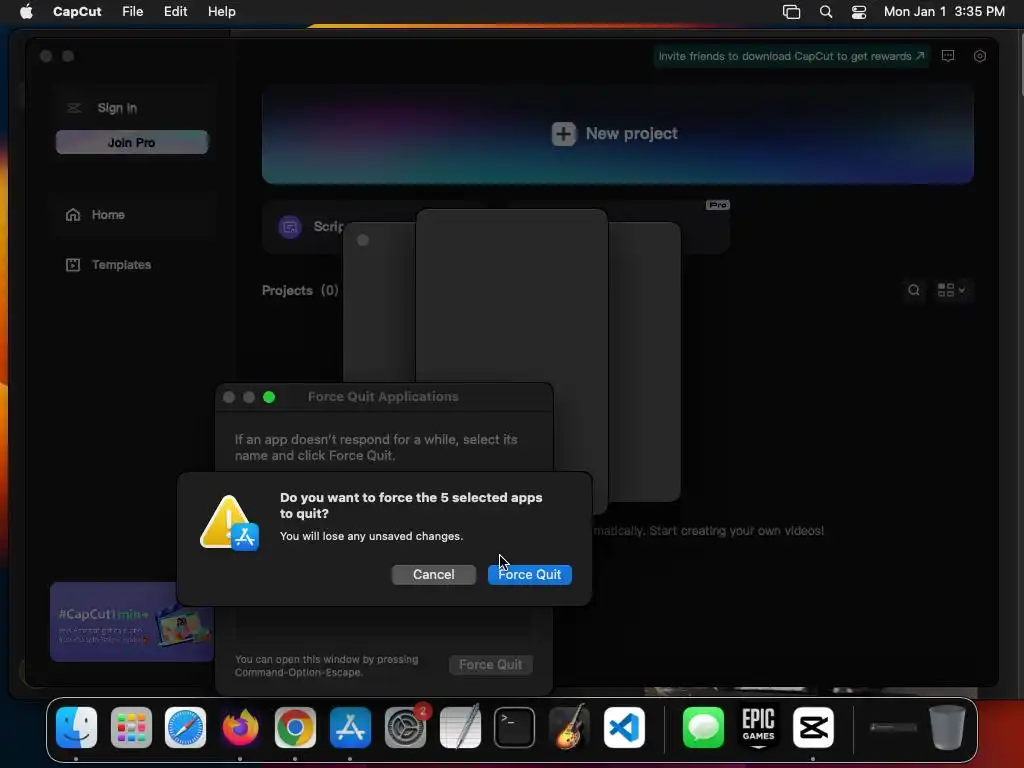Open TextEdit from the dock
Image resolution: width=1024 pixels, height=768 pixels.
[460, 726]
